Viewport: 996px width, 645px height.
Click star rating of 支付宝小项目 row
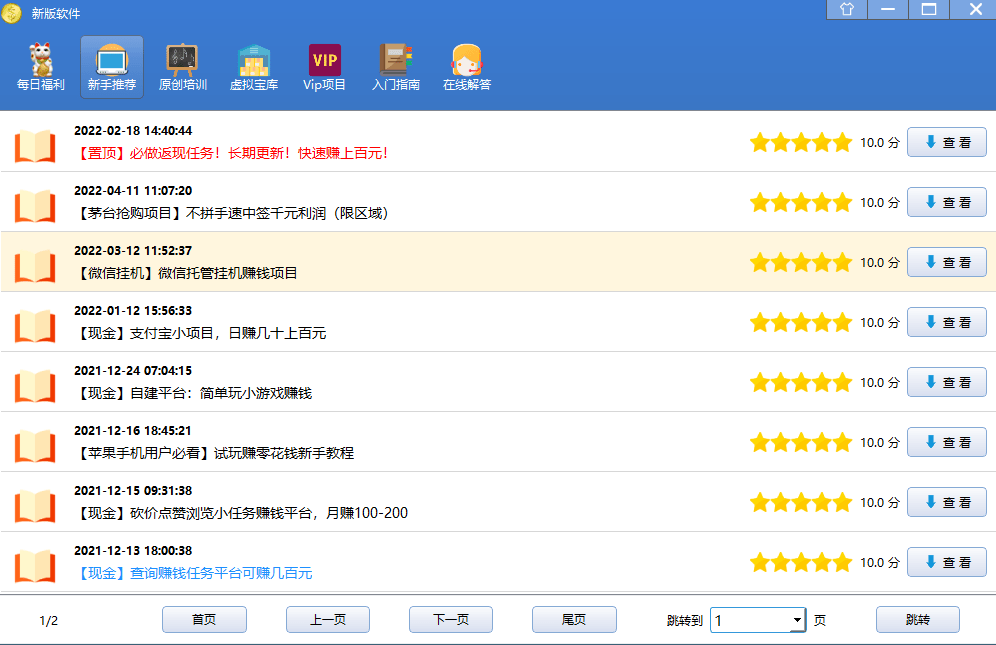point(800,323)
